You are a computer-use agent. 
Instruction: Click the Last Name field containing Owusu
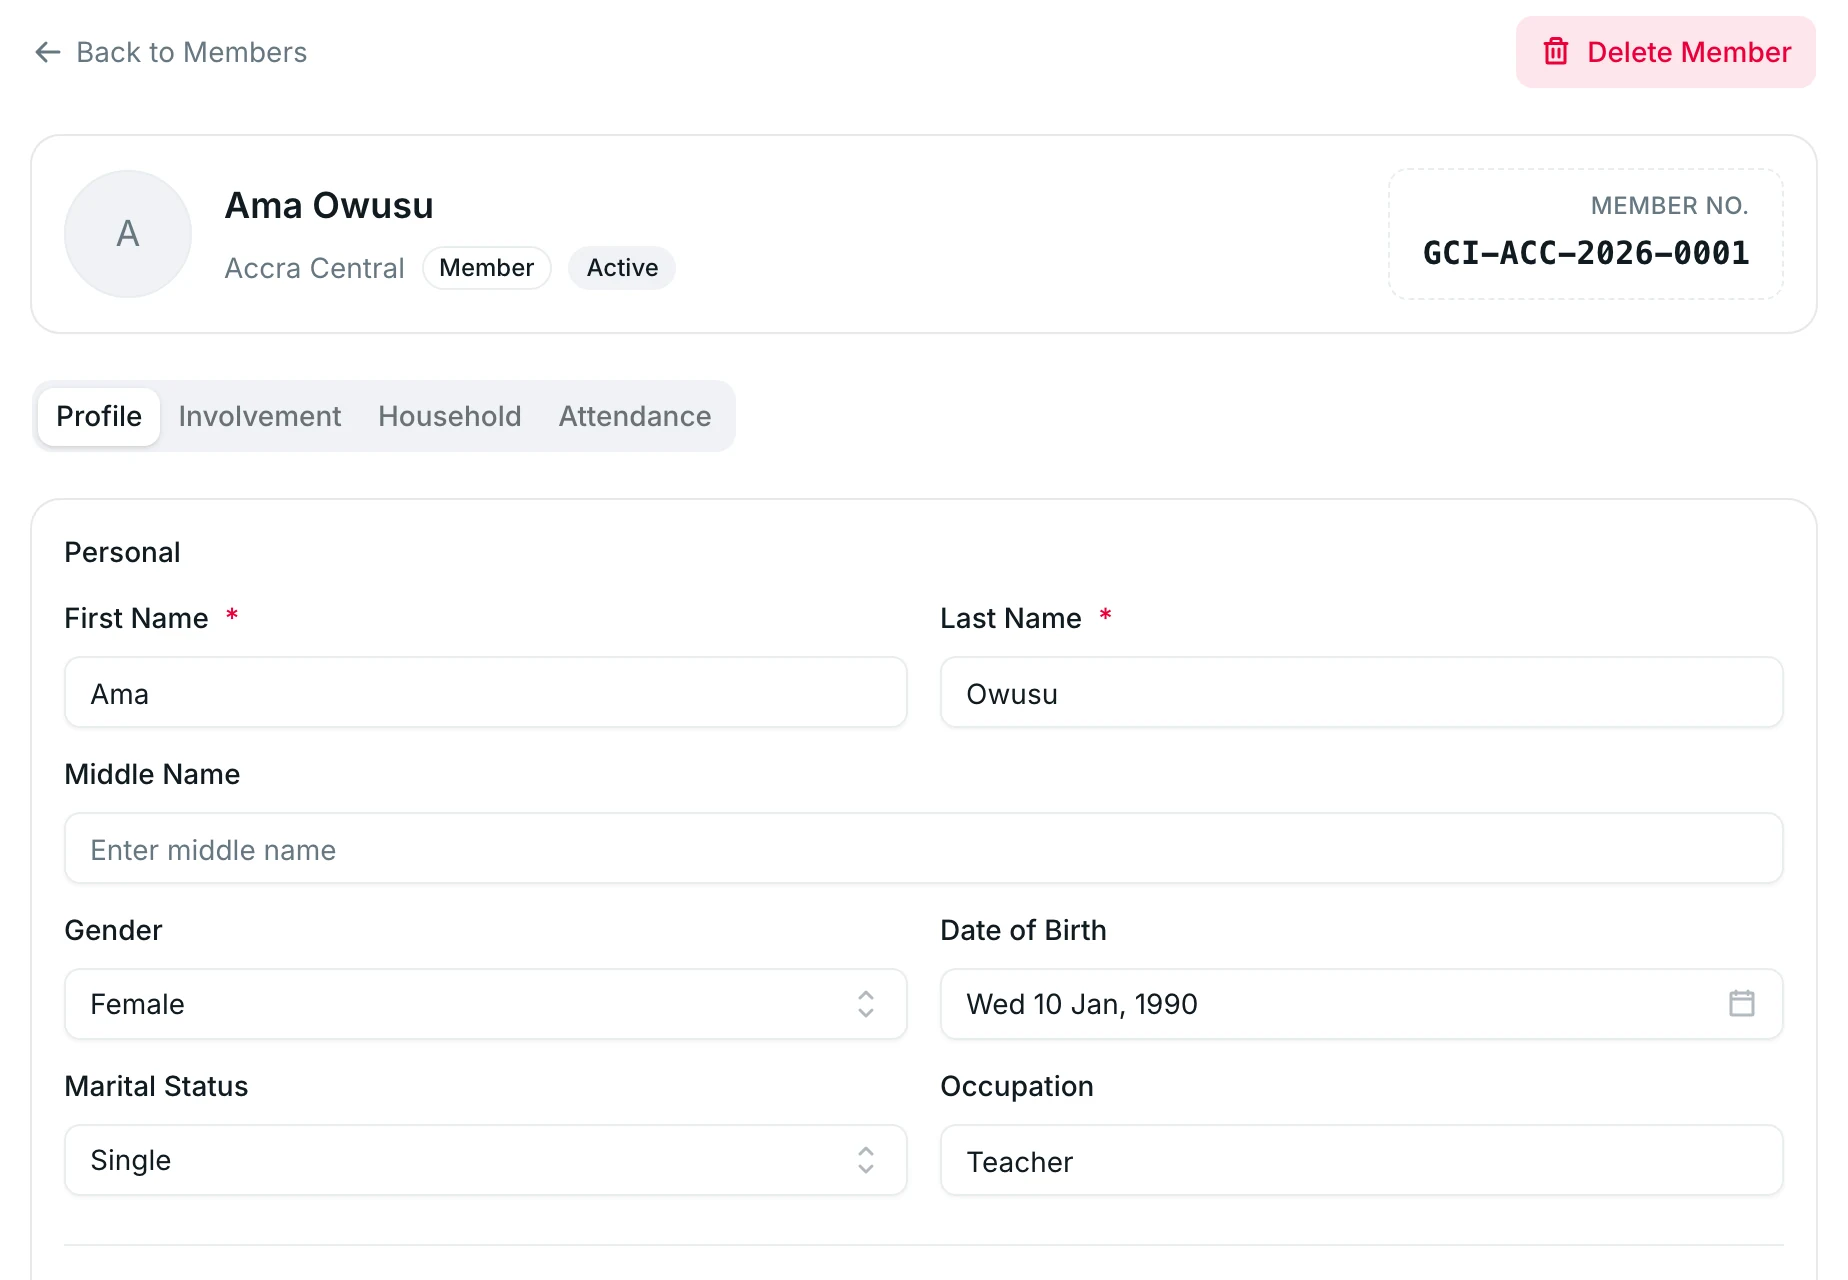1362,692
